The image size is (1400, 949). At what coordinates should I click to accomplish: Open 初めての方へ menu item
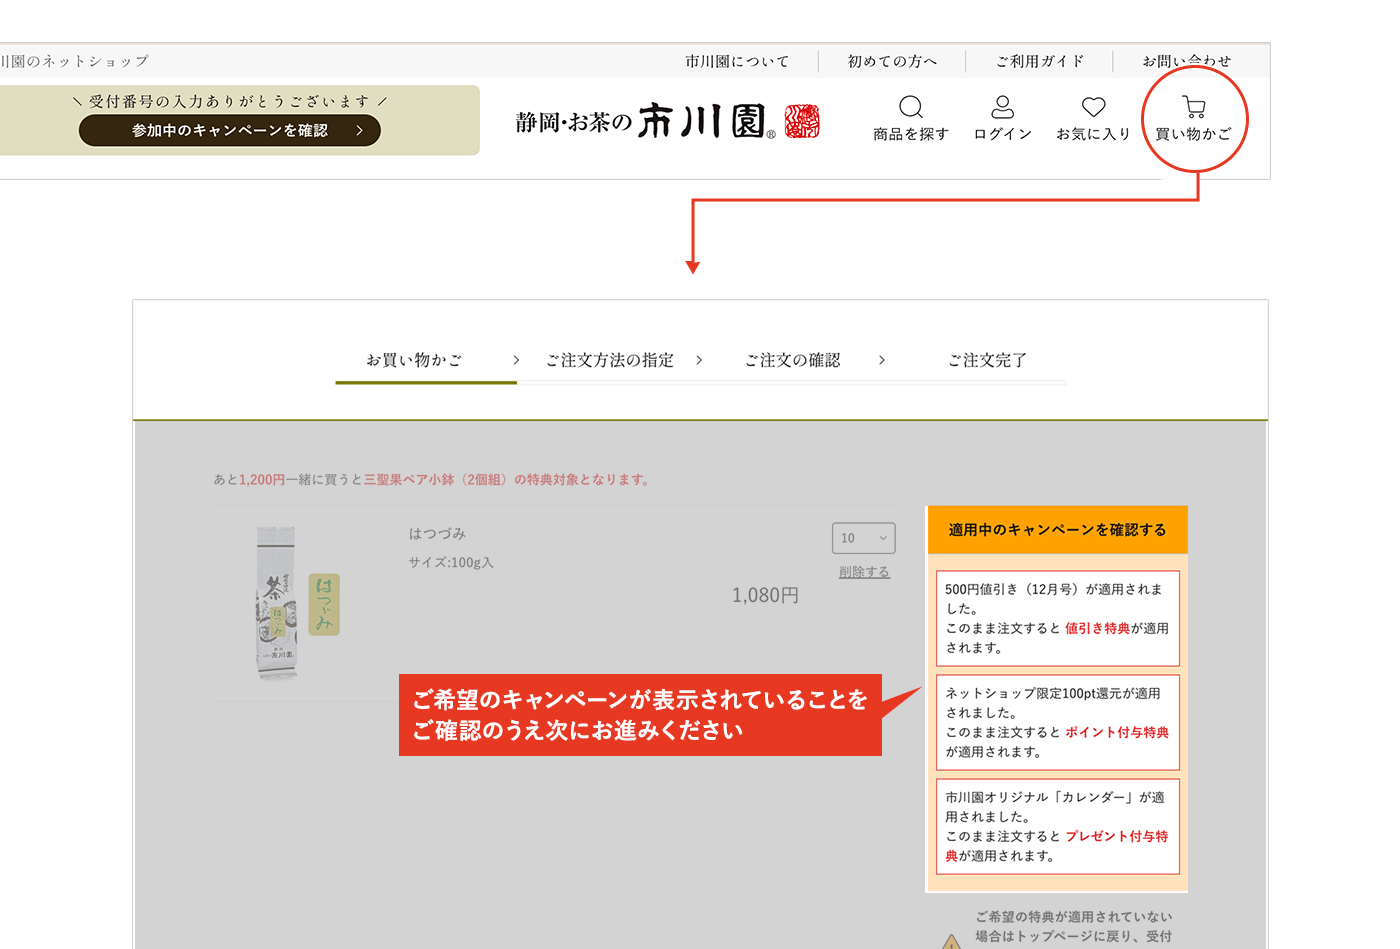892,61
